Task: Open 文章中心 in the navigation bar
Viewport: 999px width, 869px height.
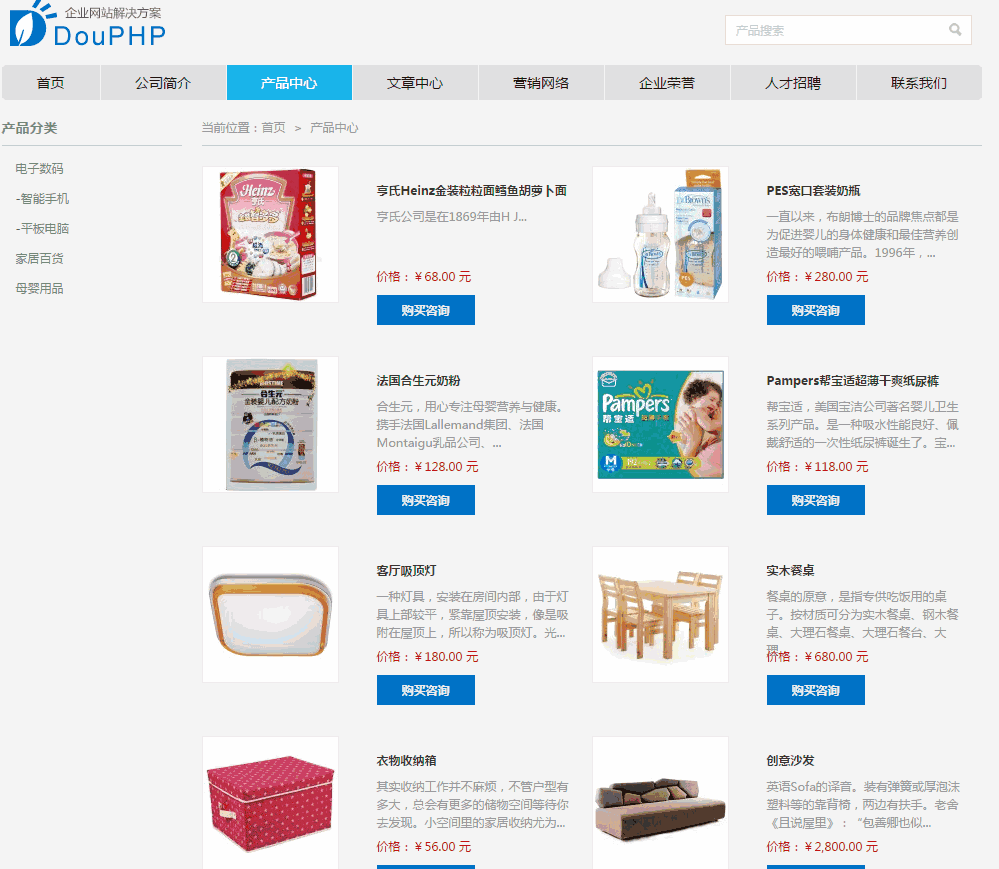Action: click(x=415, y=83)
